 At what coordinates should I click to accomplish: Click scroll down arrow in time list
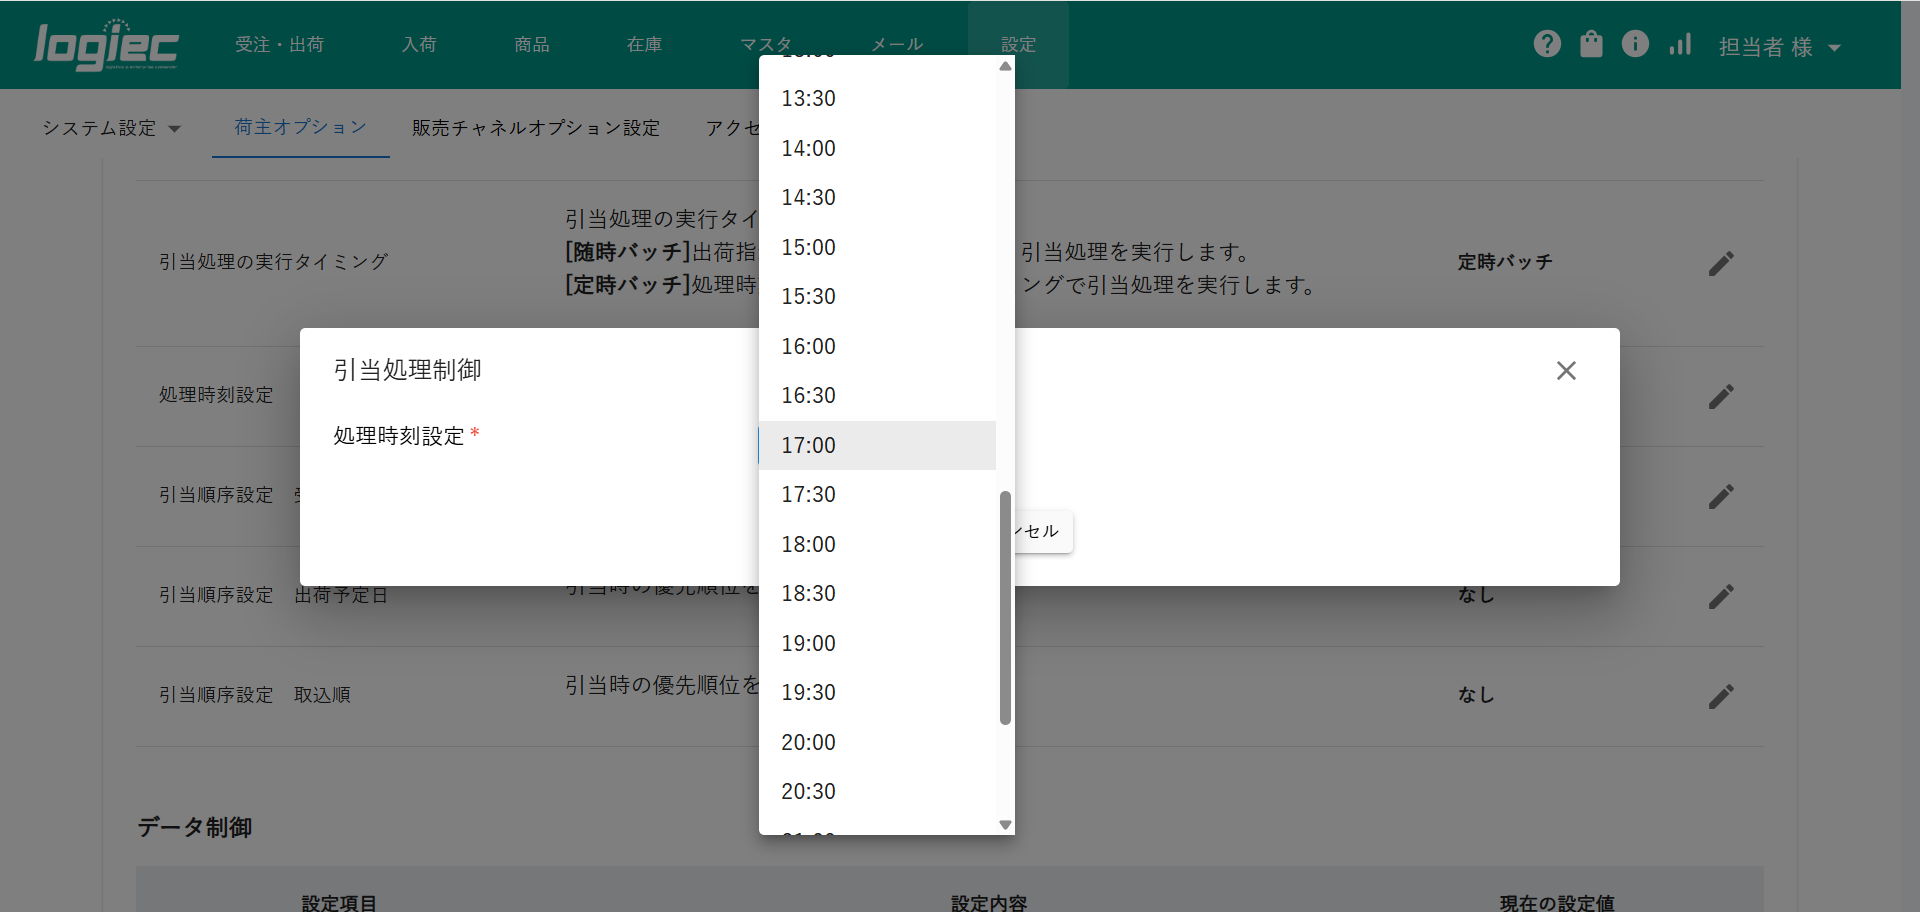[x=1005, y=825]
